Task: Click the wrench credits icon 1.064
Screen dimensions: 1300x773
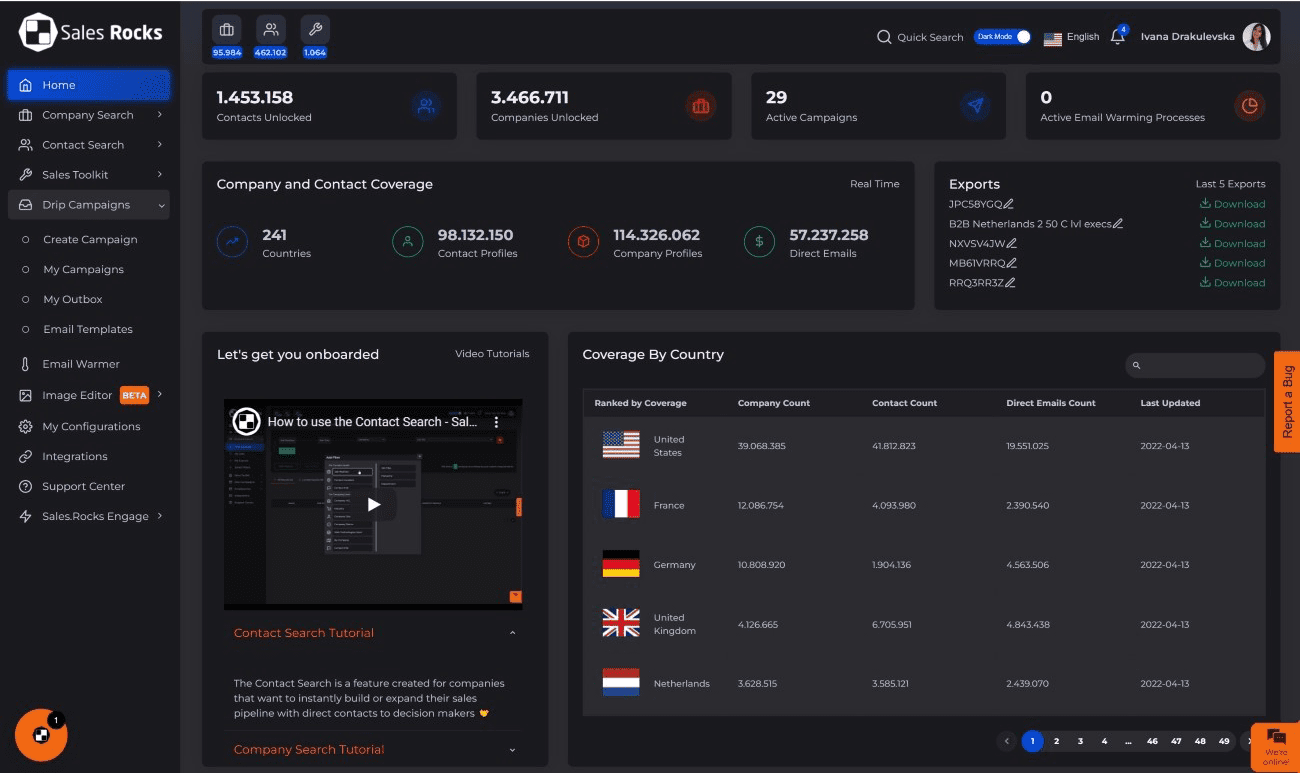Action: [315, 30]
